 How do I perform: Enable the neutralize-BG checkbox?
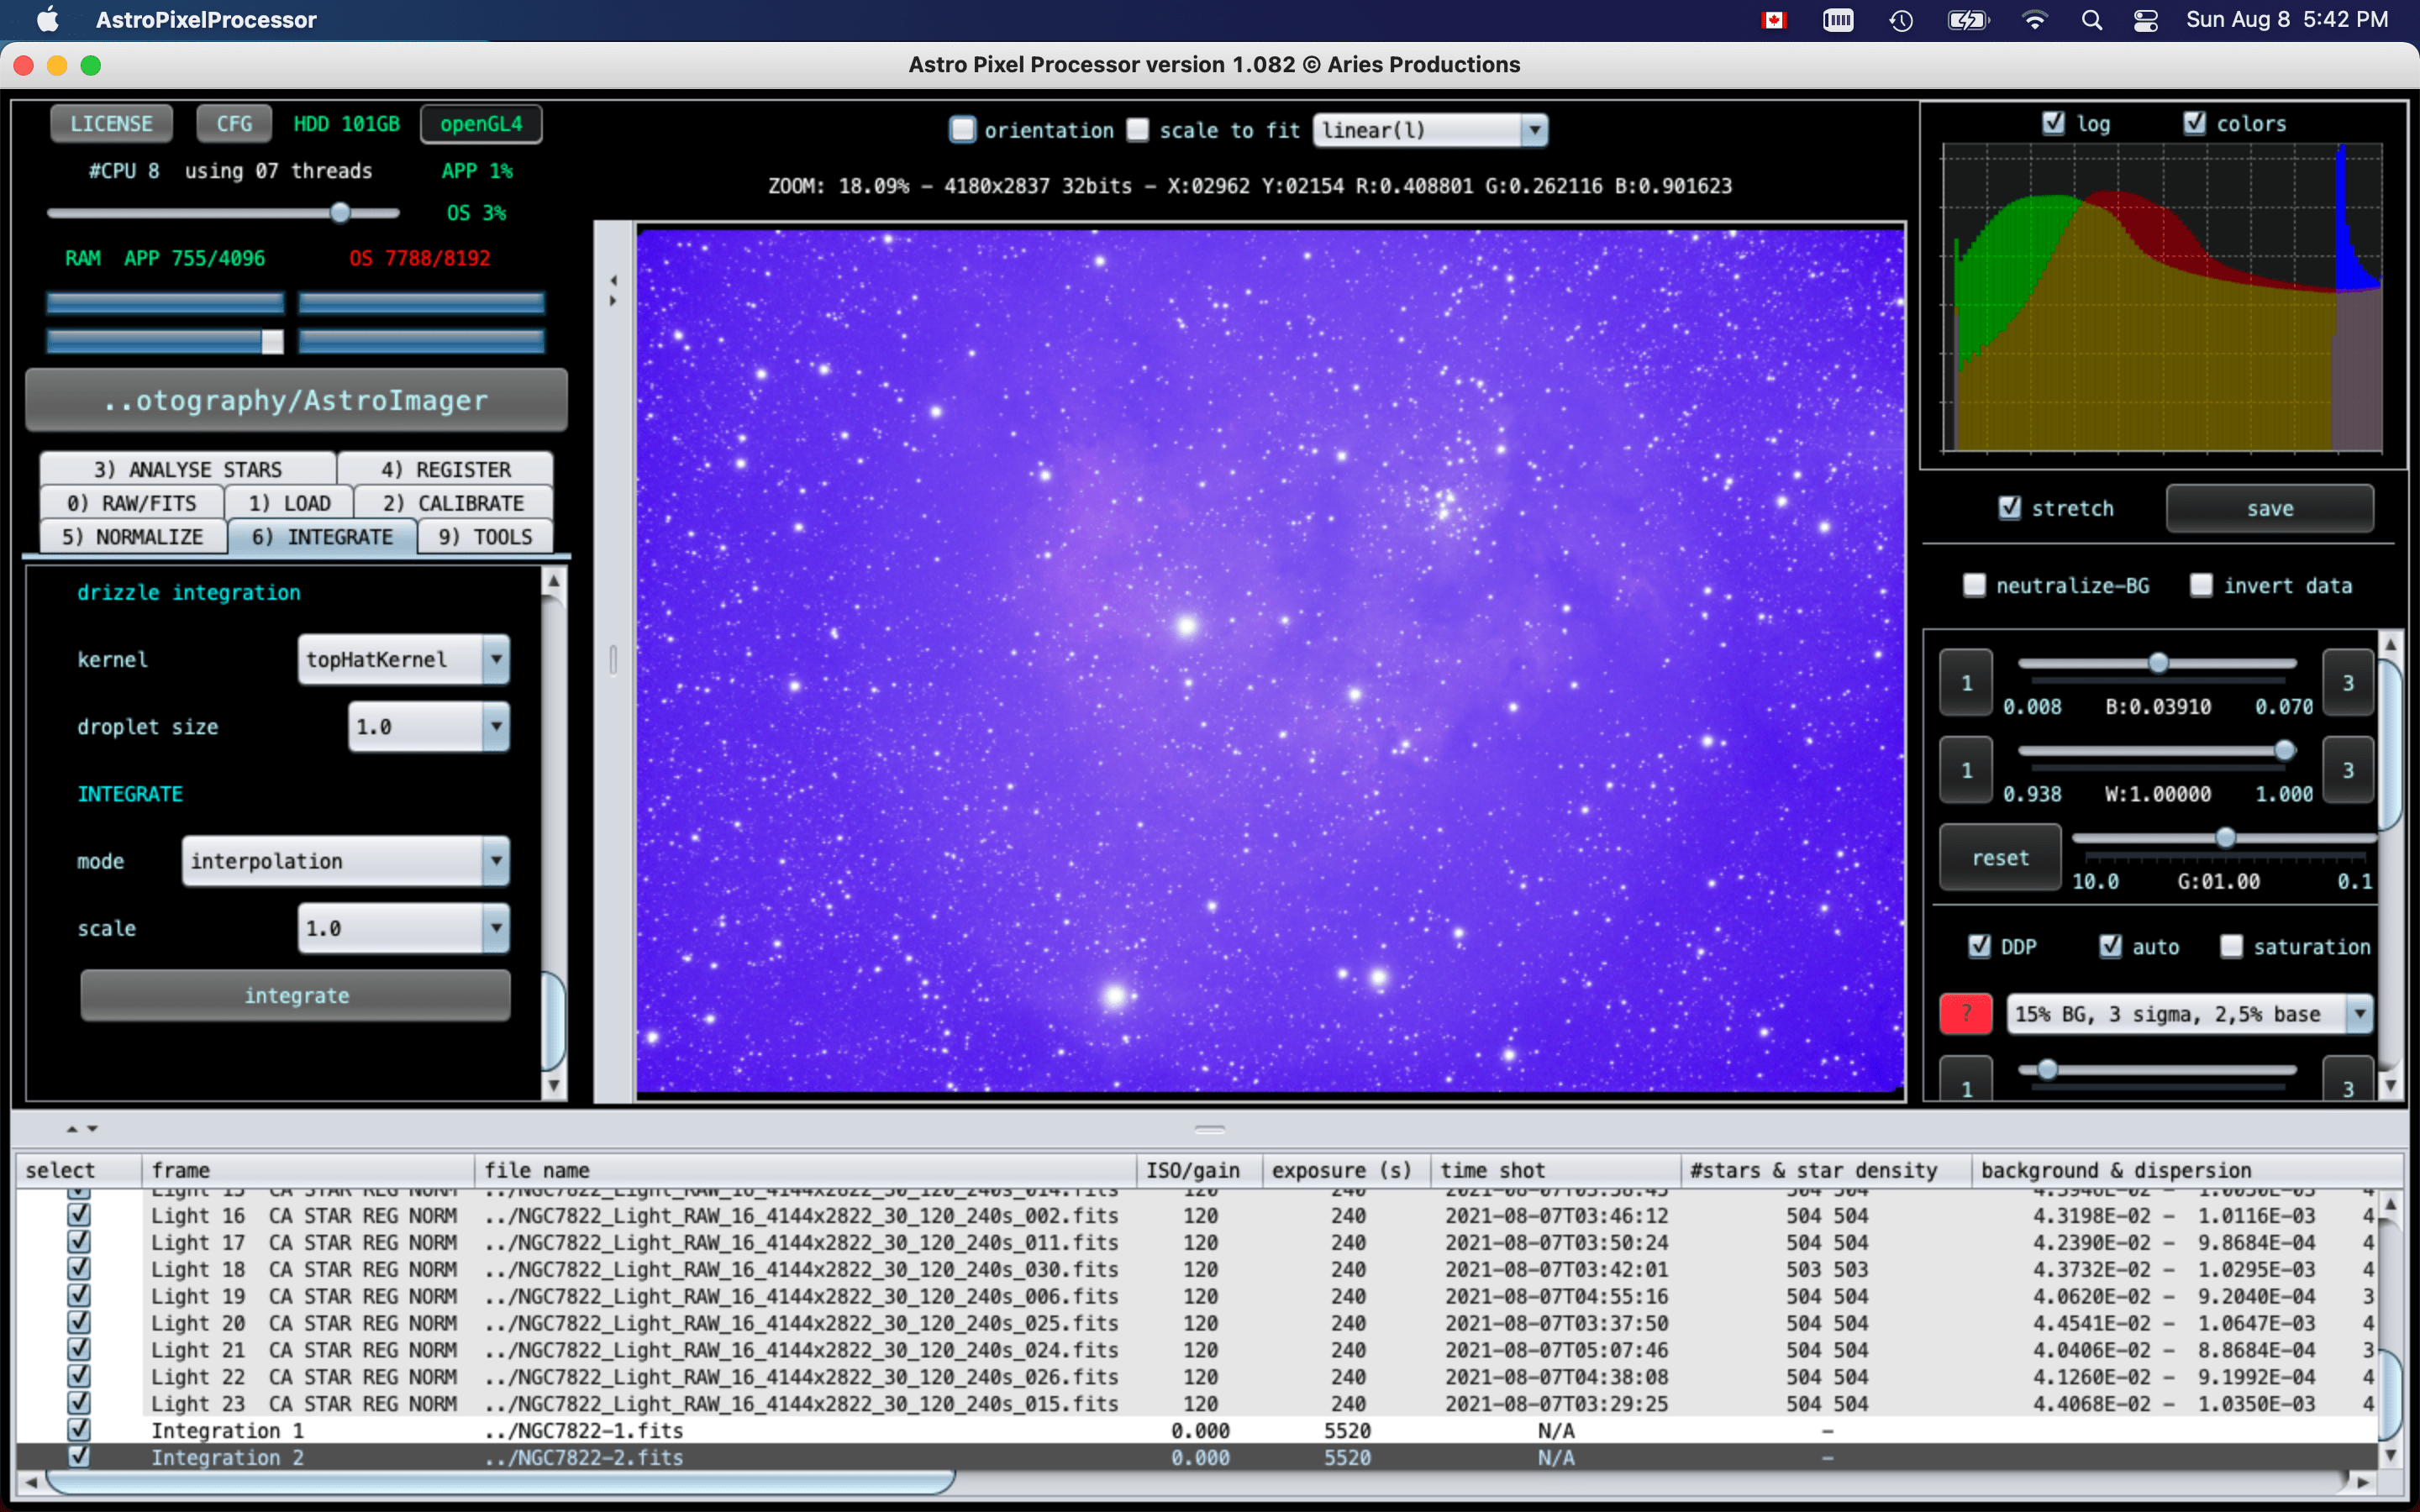(x=1975, y=585)
